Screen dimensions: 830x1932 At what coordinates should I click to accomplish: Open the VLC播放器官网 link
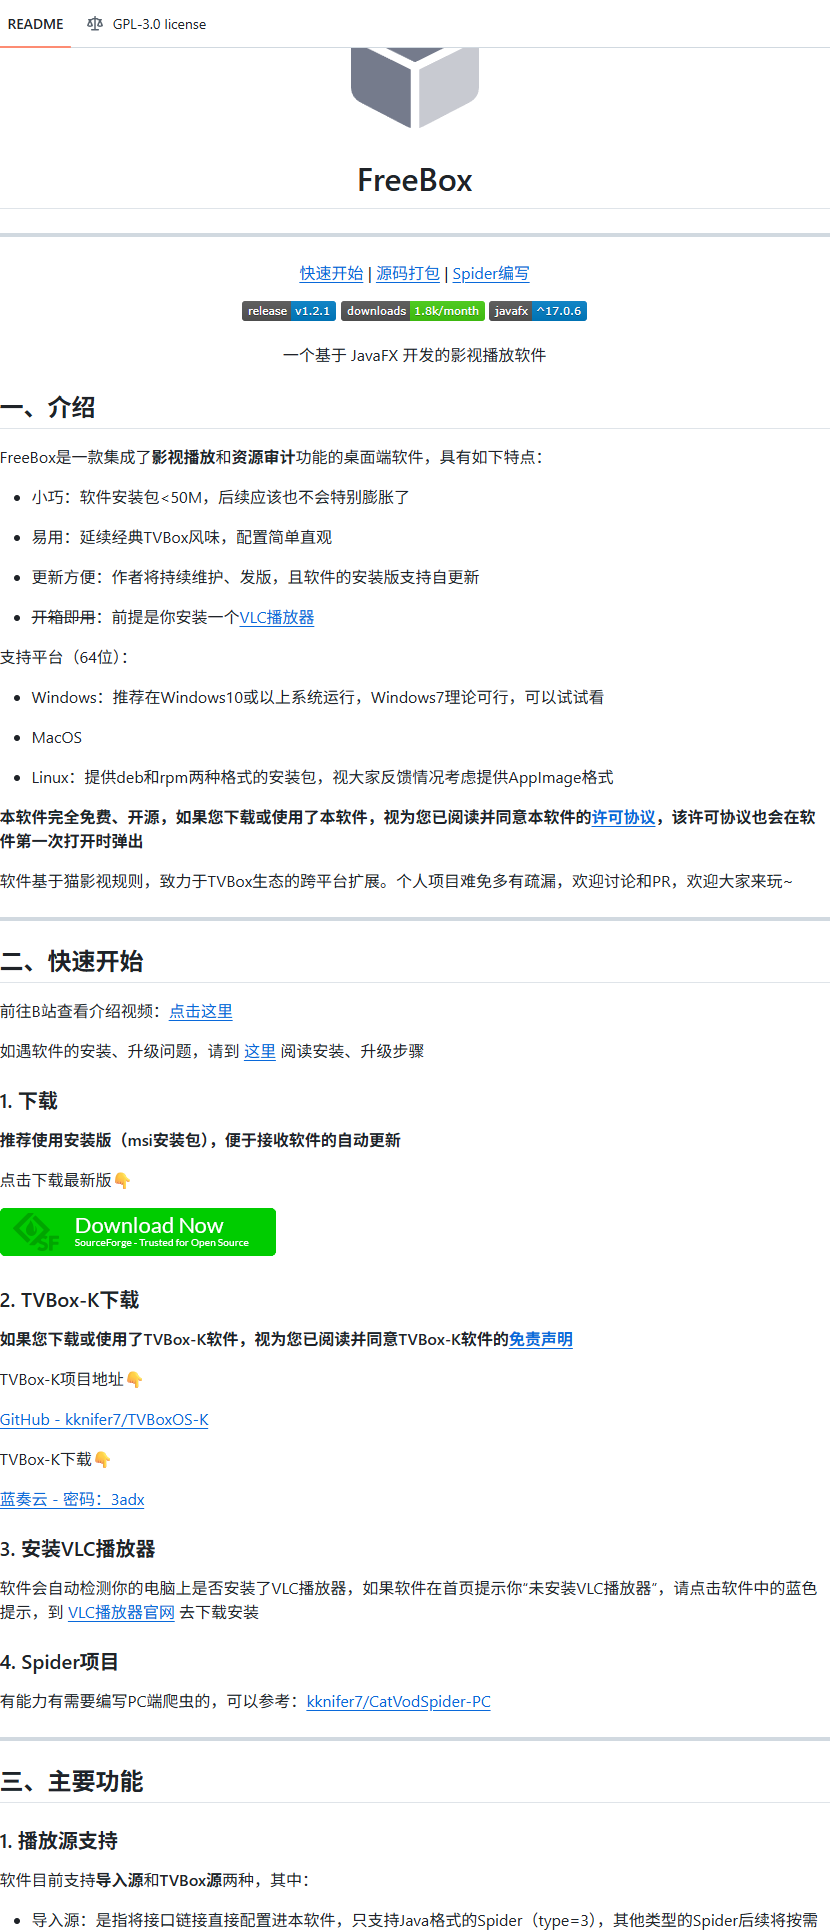pos(121,1612)
